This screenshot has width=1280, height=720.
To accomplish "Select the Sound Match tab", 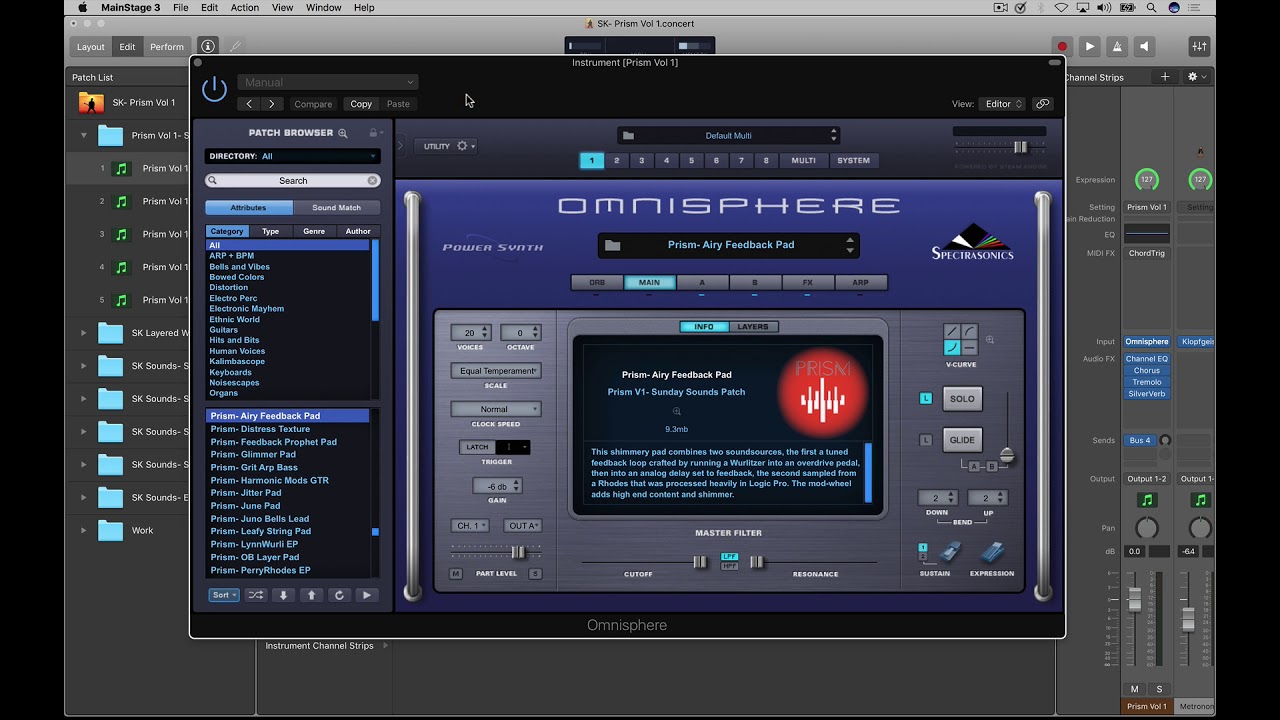I will 337,208.
